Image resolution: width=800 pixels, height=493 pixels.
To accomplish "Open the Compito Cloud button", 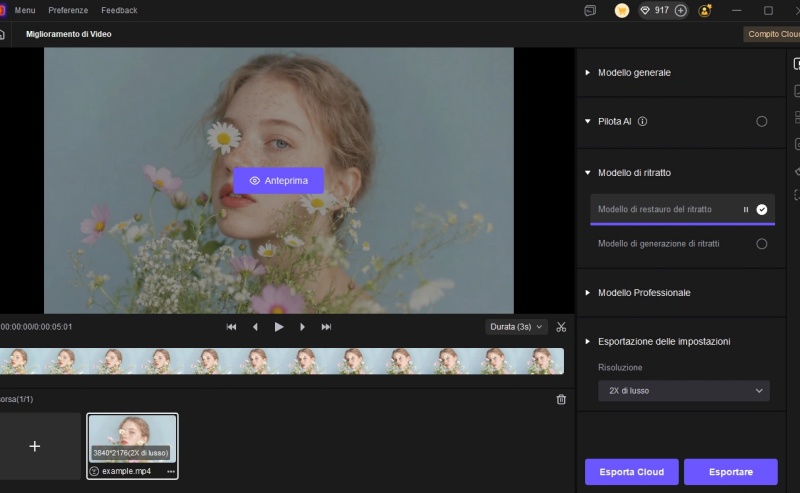I will click(x=772, y=34).
